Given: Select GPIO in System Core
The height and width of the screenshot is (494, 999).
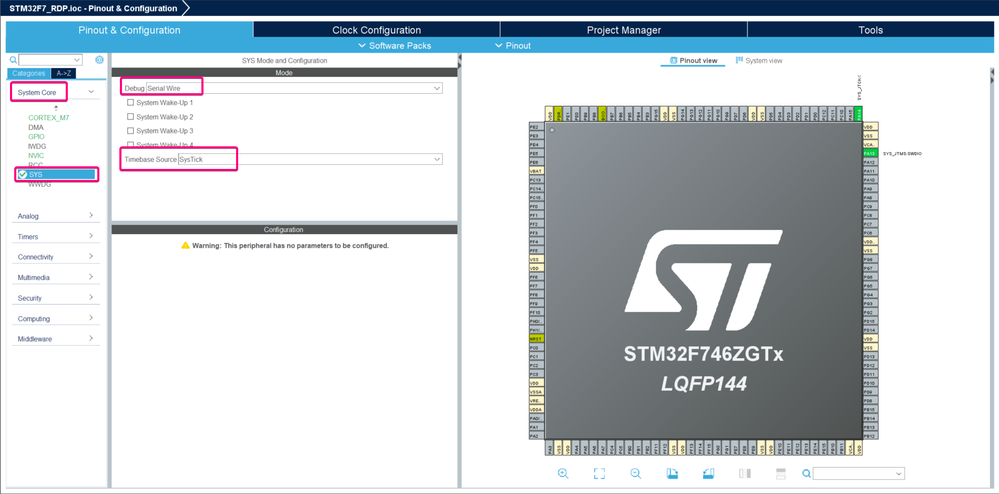Looking at the screenshot, I should [36, 136].
